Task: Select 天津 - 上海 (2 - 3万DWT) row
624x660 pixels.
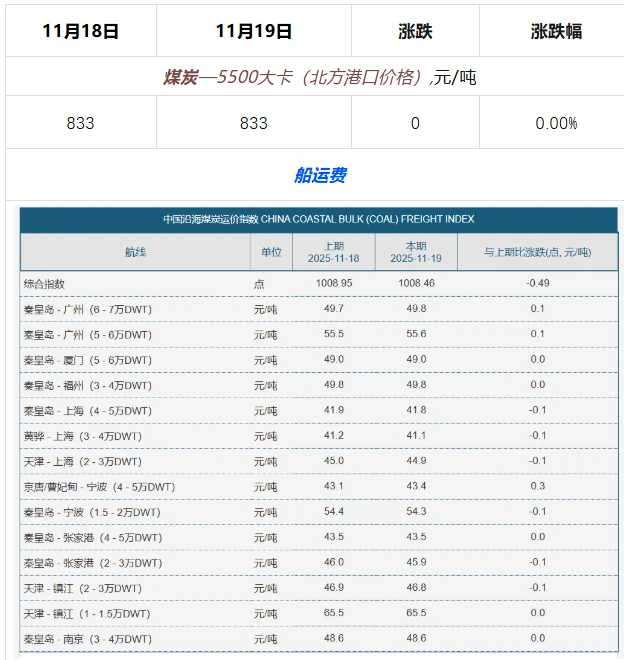Action: 319,461
